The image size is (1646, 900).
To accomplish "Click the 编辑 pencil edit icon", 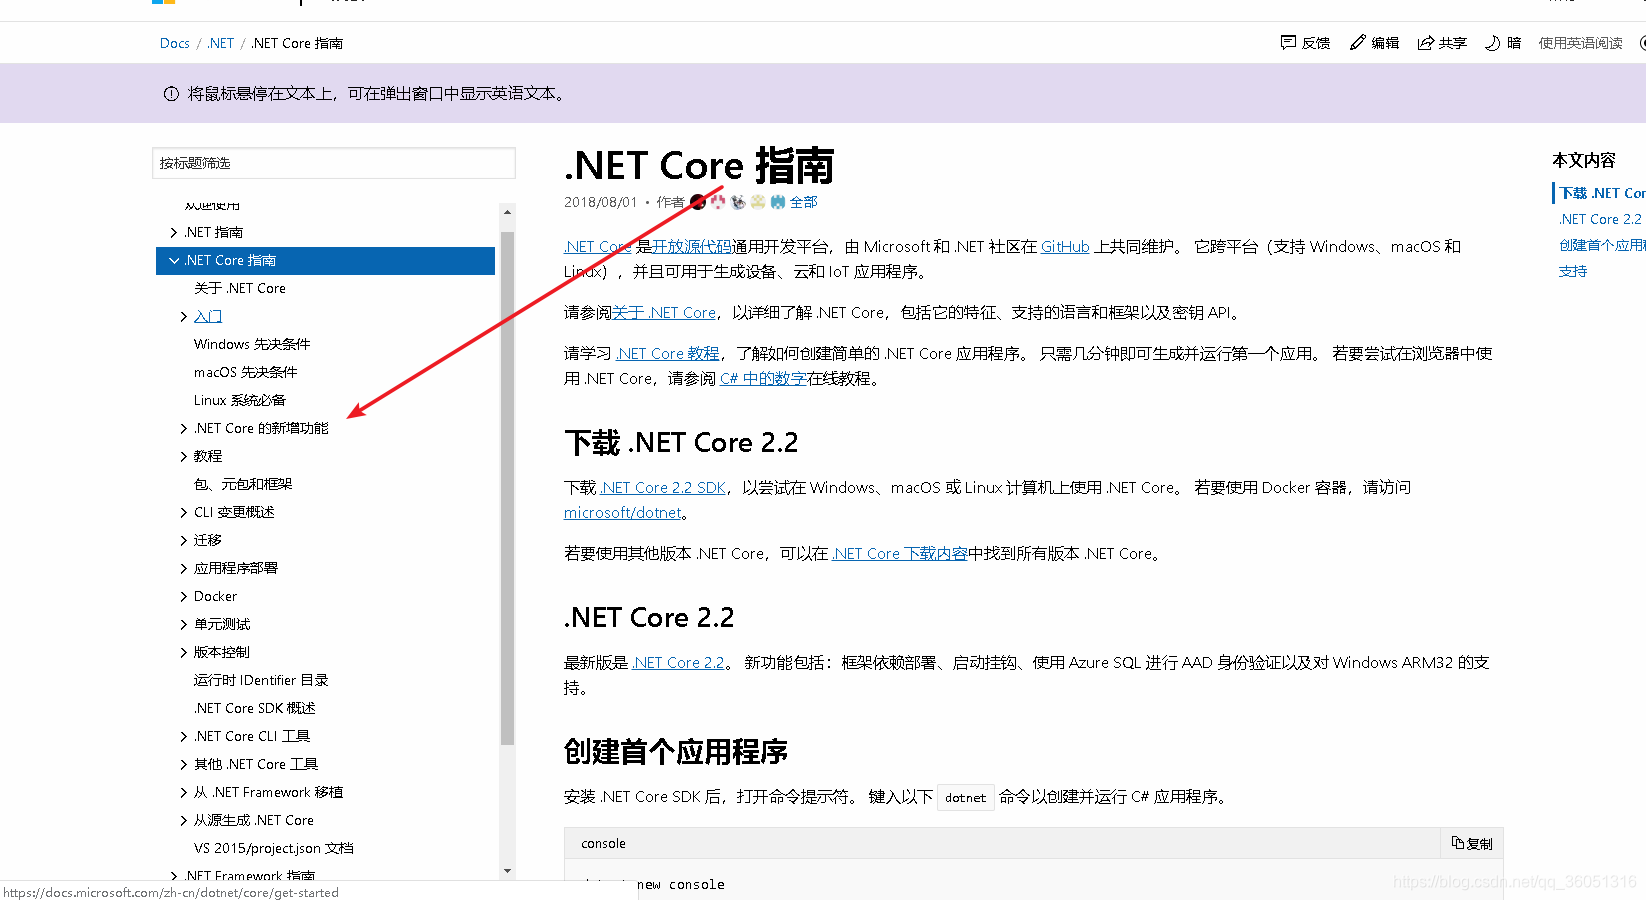I will coord(1357,43).
